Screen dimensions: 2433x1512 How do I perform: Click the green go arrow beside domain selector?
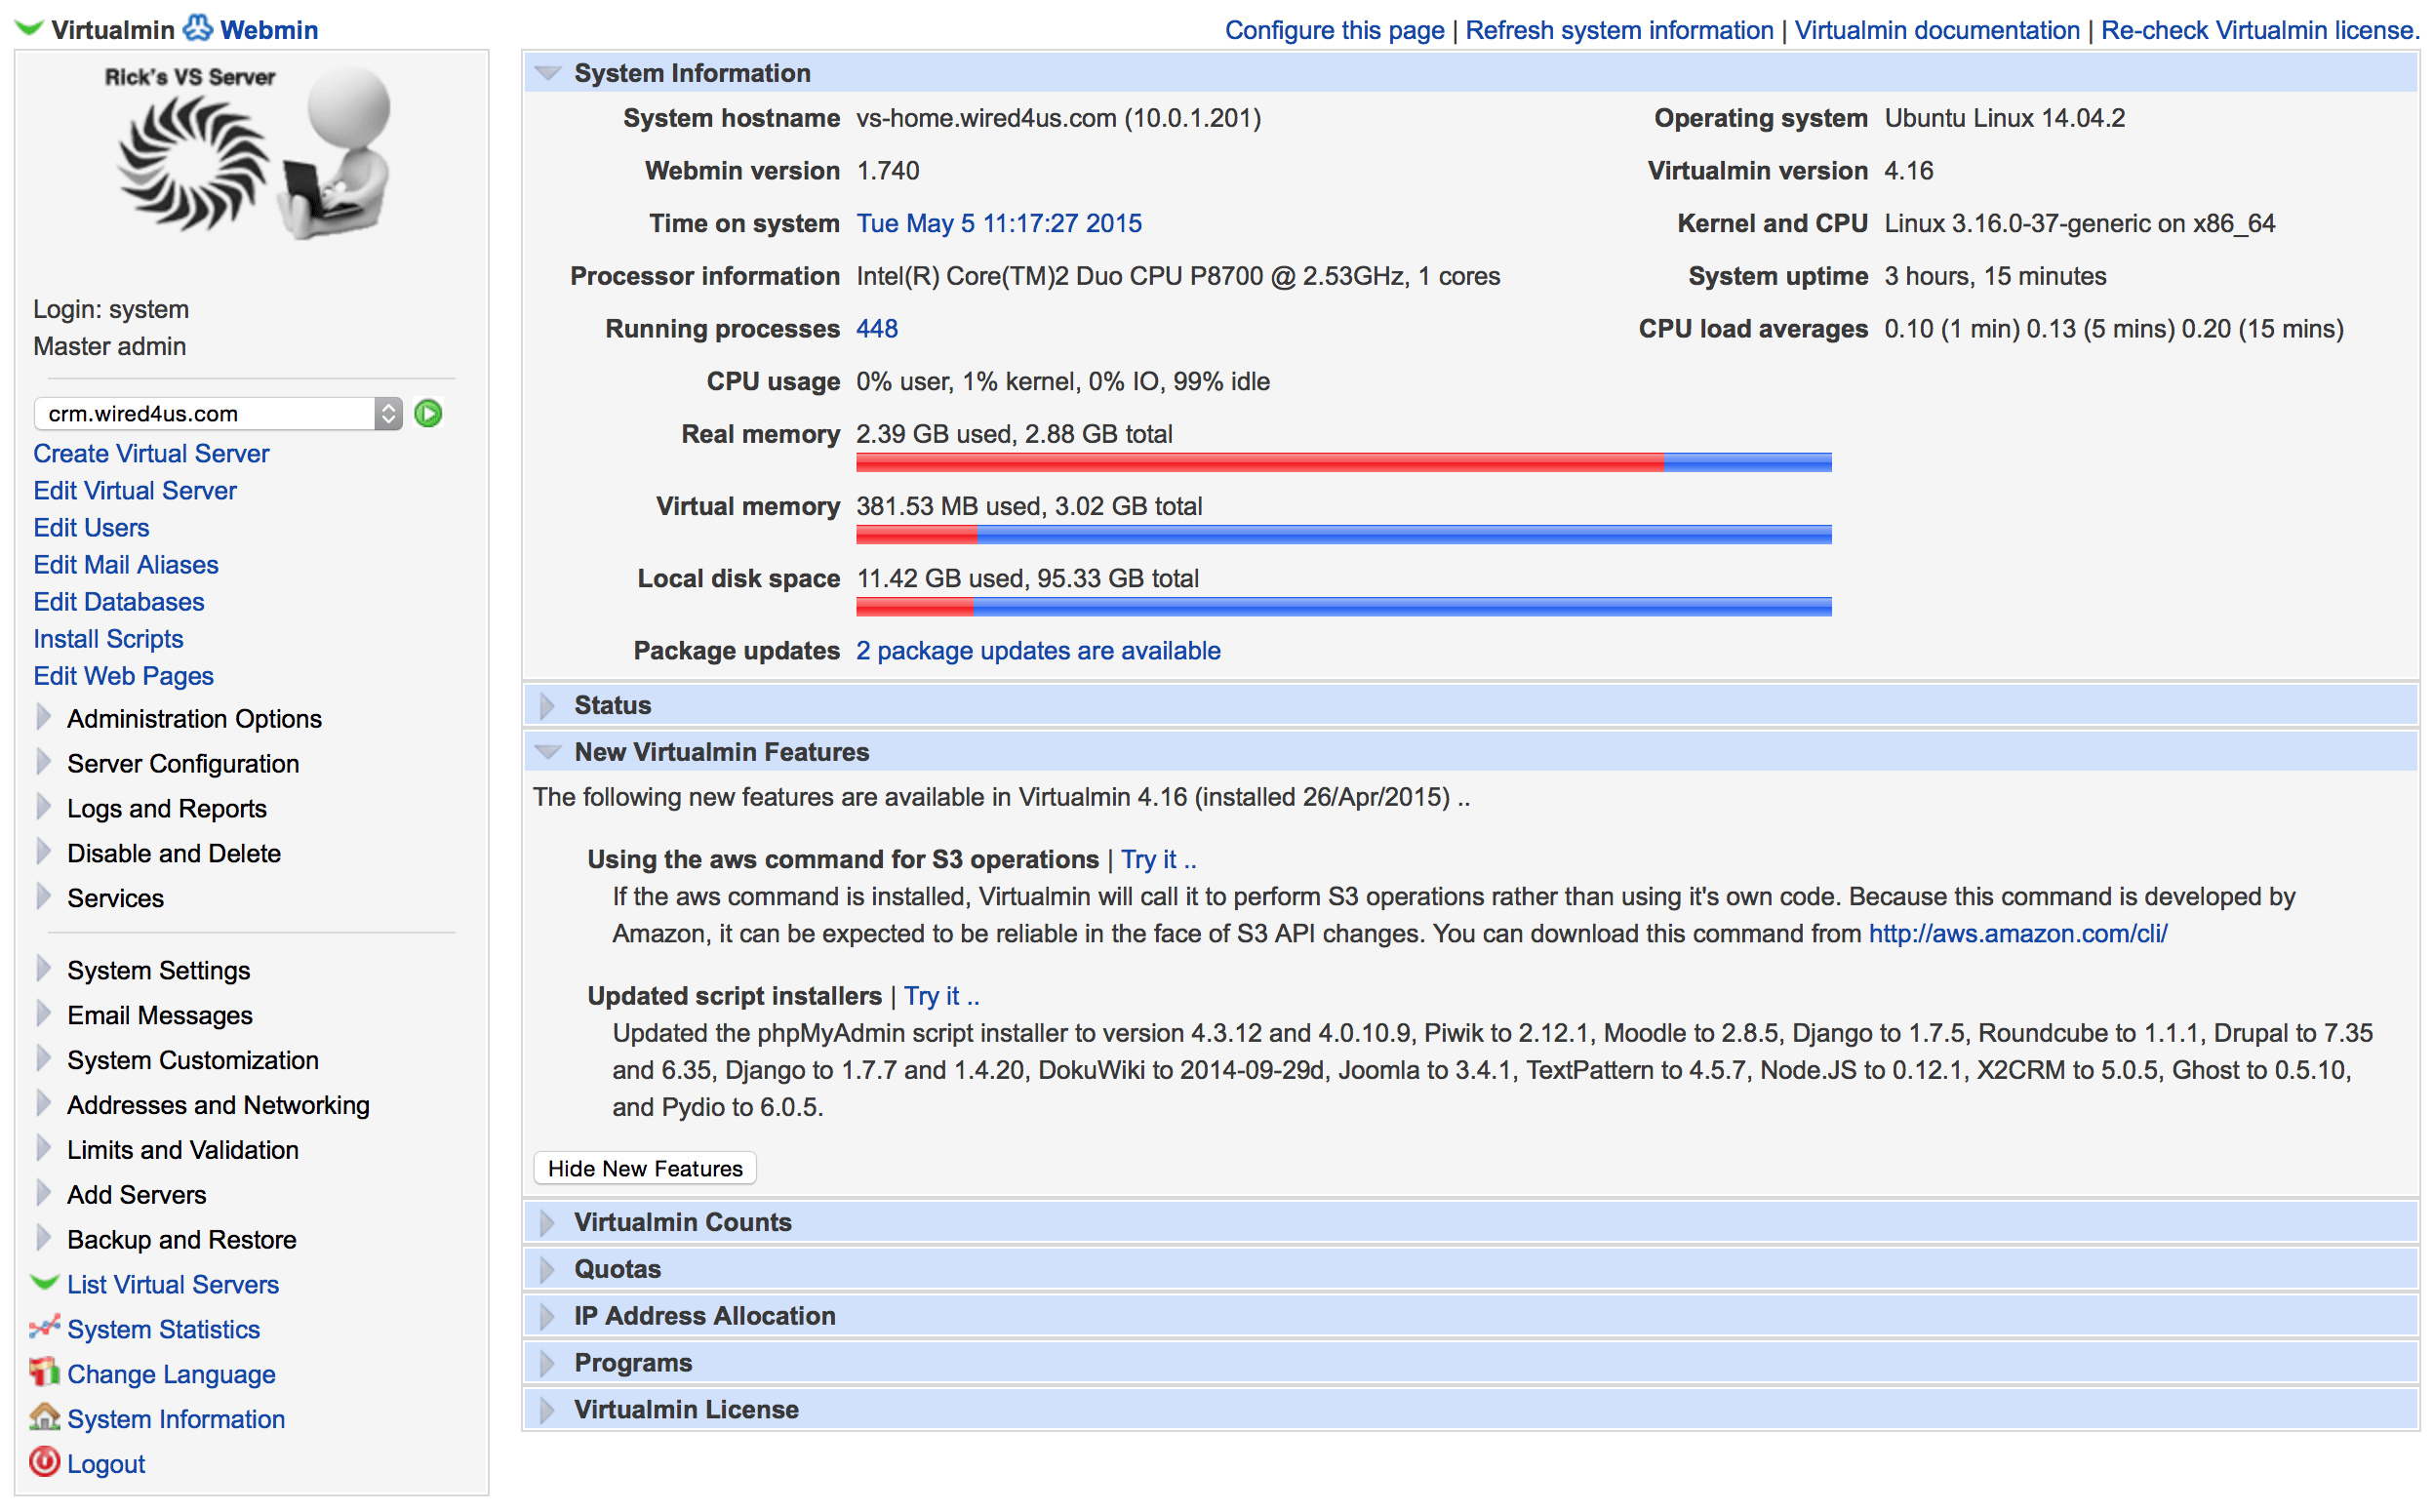point(428,413)
